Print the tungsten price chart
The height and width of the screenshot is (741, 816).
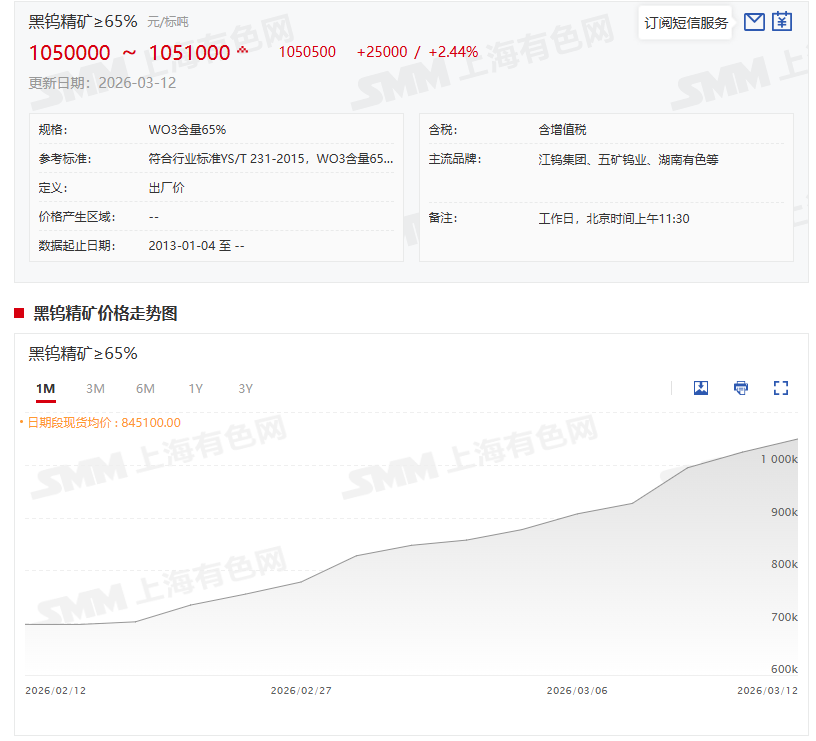coord(741,388)
